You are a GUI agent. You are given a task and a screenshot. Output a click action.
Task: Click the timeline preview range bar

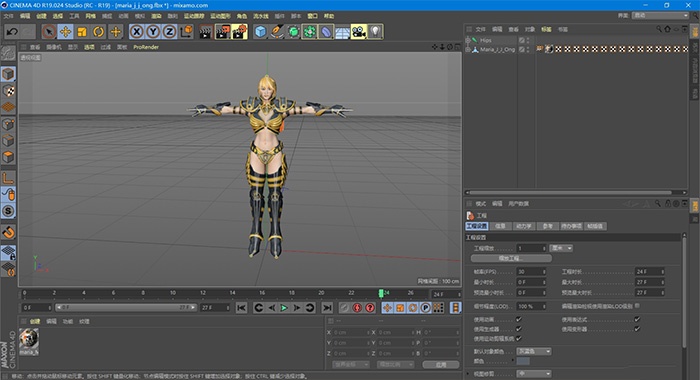pyautogui.click(x=125, y=308)
